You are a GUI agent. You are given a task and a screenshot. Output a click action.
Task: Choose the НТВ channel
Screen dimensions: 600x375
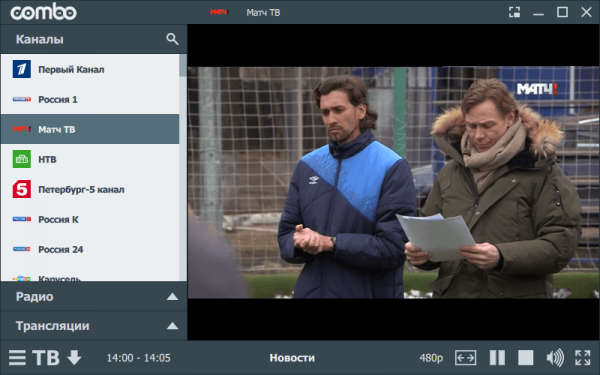coord(90,159)
